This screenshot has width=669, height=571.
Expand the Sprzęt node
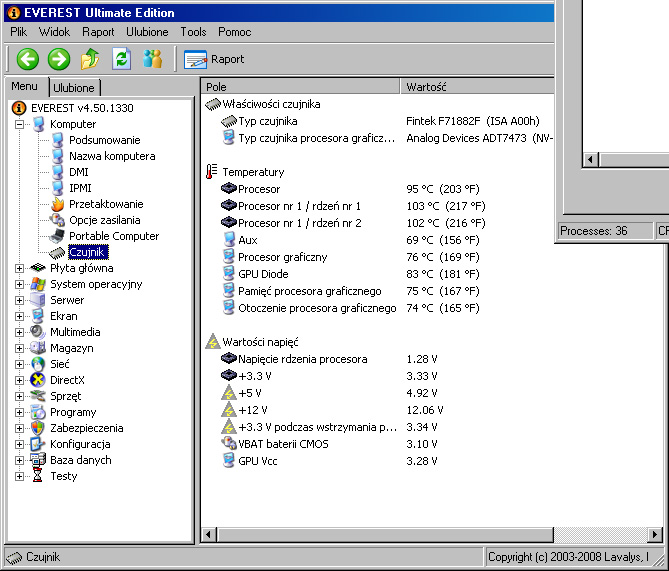click(x=19, y=396)
